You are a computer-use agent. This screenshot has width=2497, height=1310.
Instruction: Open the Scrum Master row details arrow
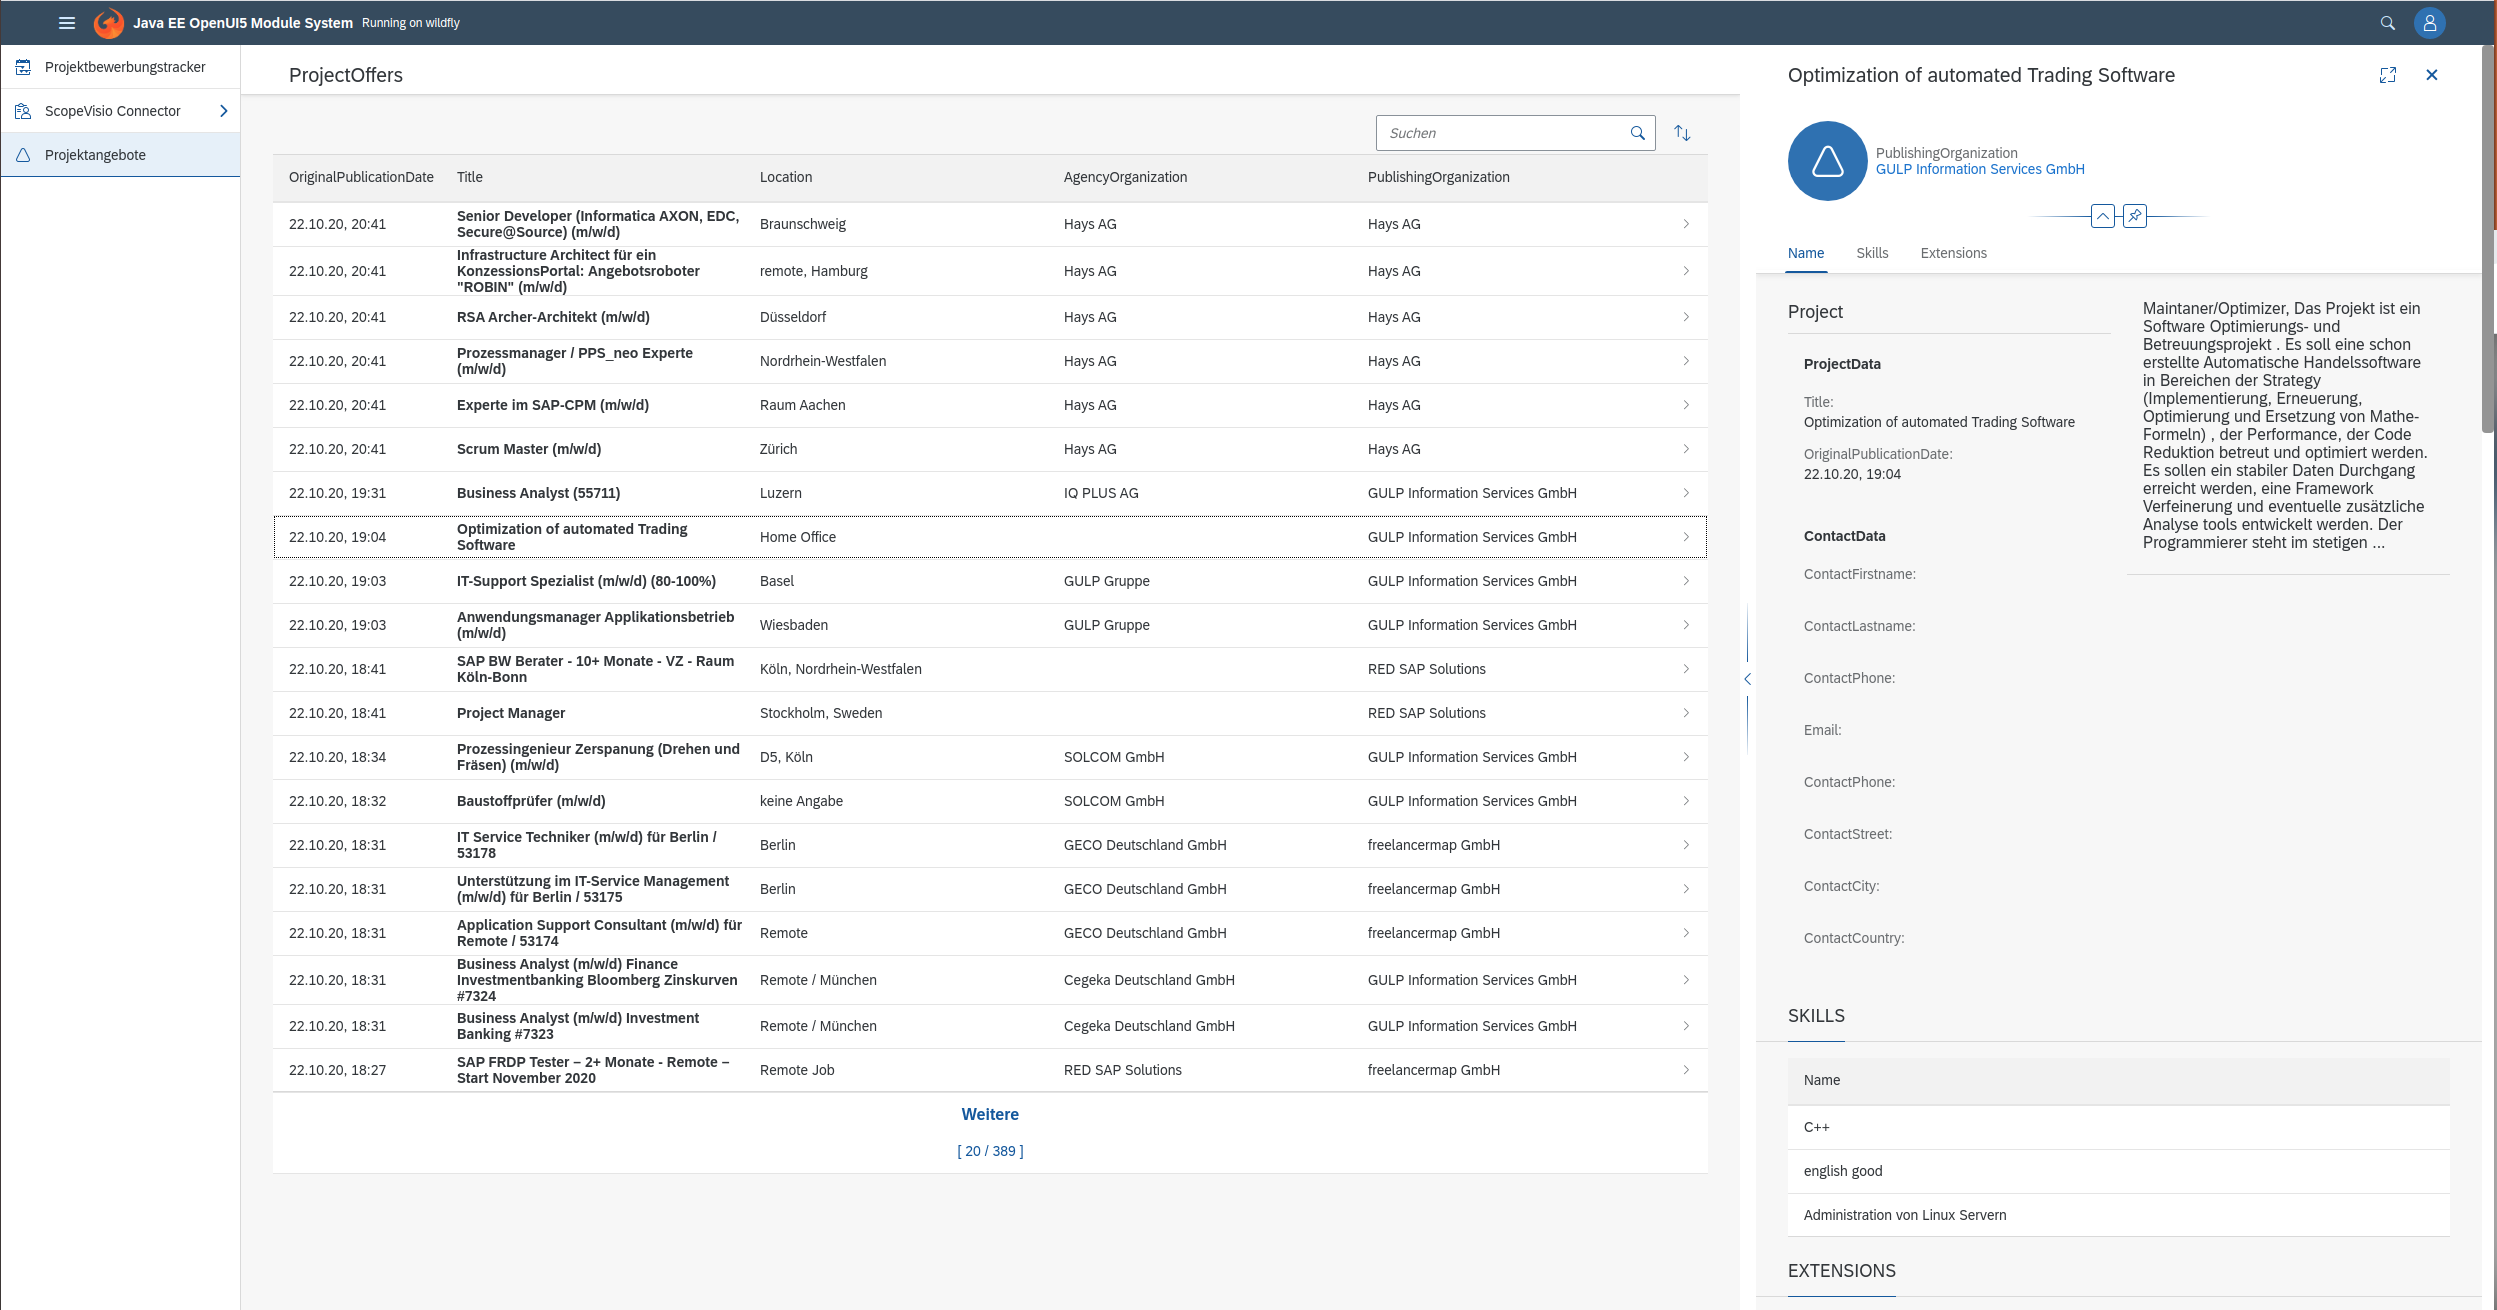click(1685, 449)
